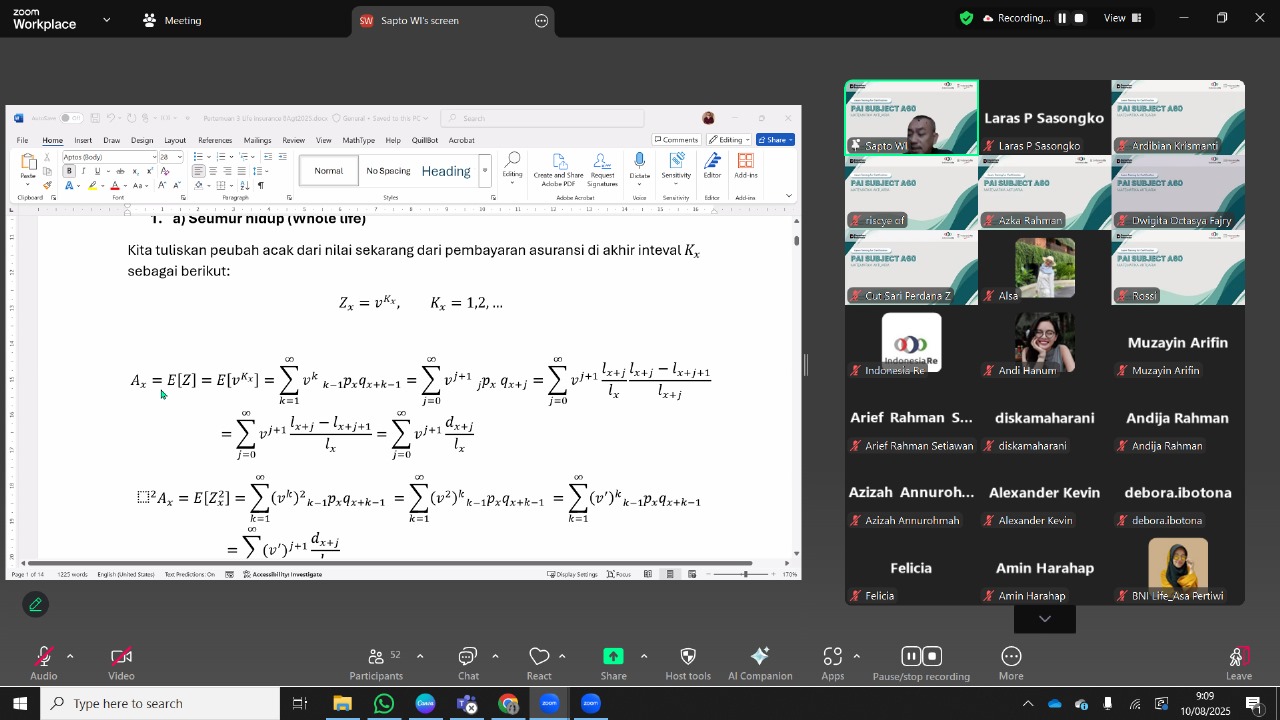Open the Zoom Participants panel
Screen dimensions: 1280x720
tap(377, 663)
